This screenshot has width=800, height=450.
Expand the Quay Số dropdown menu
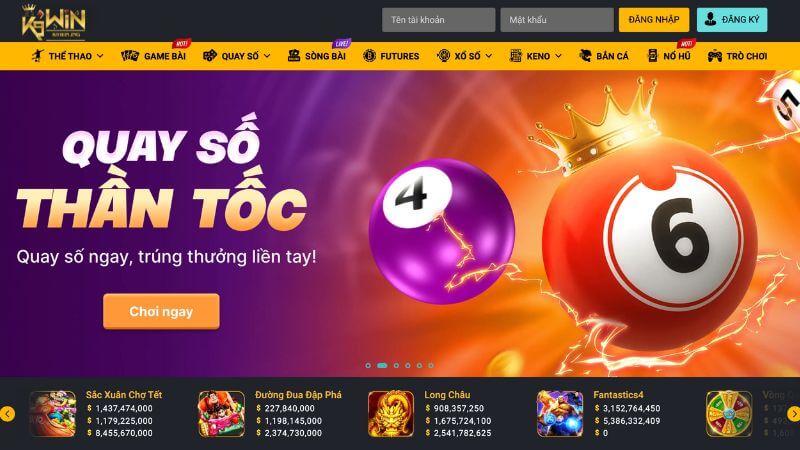click(237, 56)
